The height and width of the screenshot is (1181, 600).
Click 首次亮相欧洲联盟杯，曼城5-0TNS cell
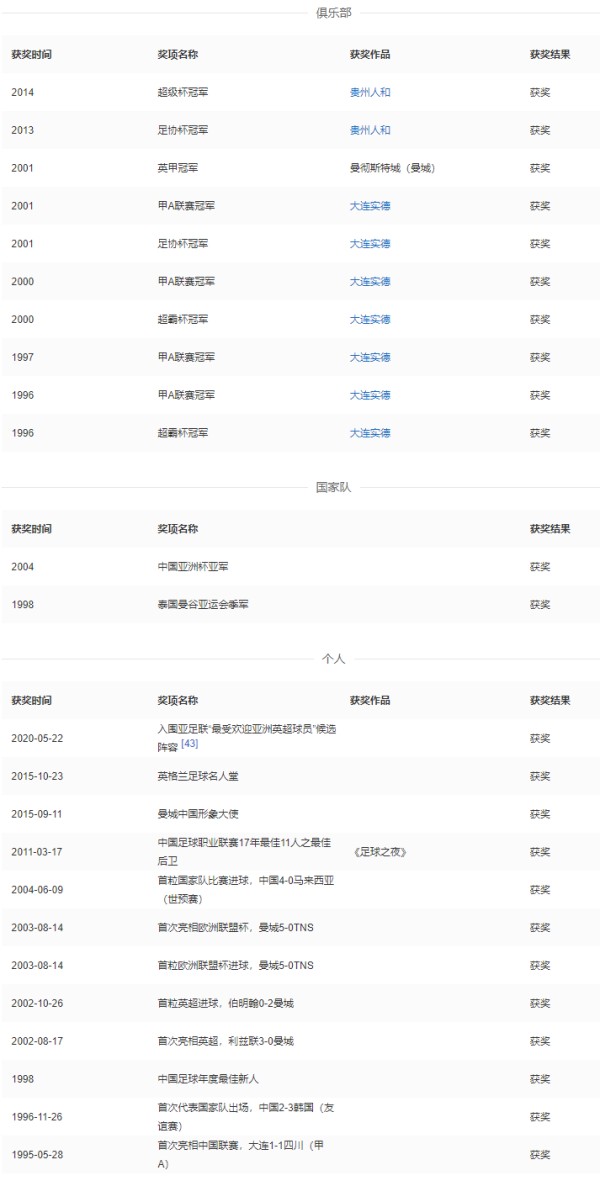235,927
